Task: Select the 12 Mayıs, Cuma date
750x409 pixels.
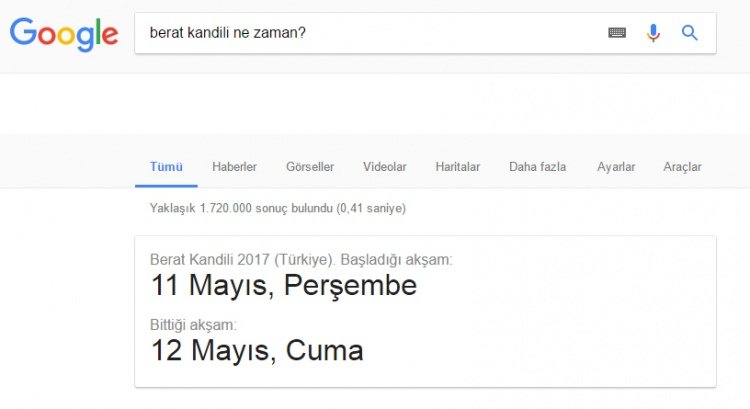Action: 257,351
